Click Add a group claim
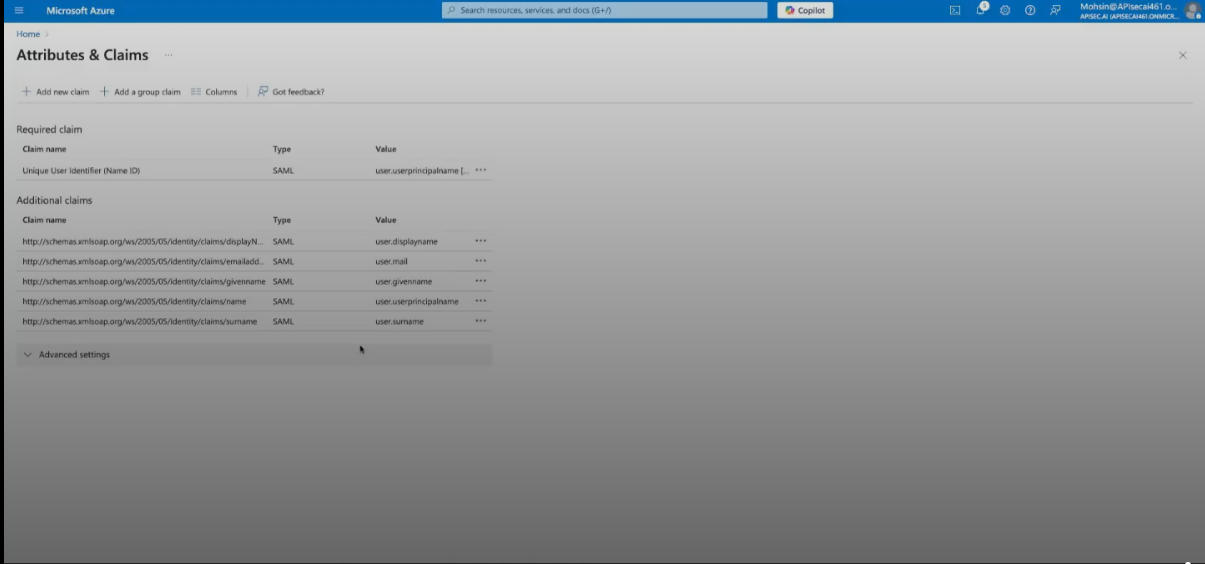Screen dimensions: 1205x564 coord(140,92)
